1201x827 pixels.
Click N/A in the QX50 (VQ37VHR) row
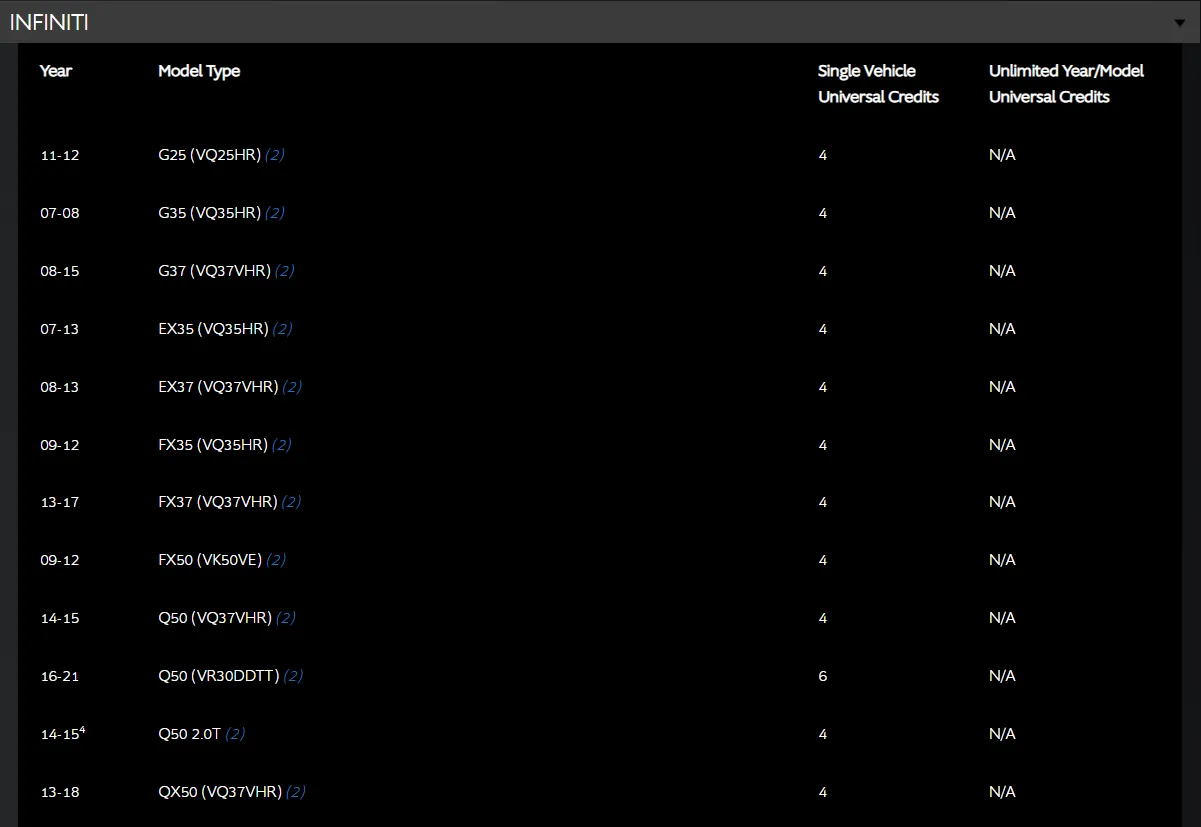1002,792
